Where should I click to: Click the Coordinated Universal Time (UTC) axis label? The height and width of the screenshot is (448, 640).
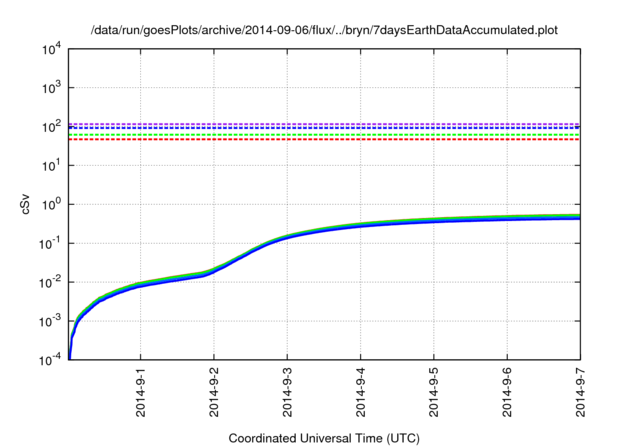(x=324, y=438)
